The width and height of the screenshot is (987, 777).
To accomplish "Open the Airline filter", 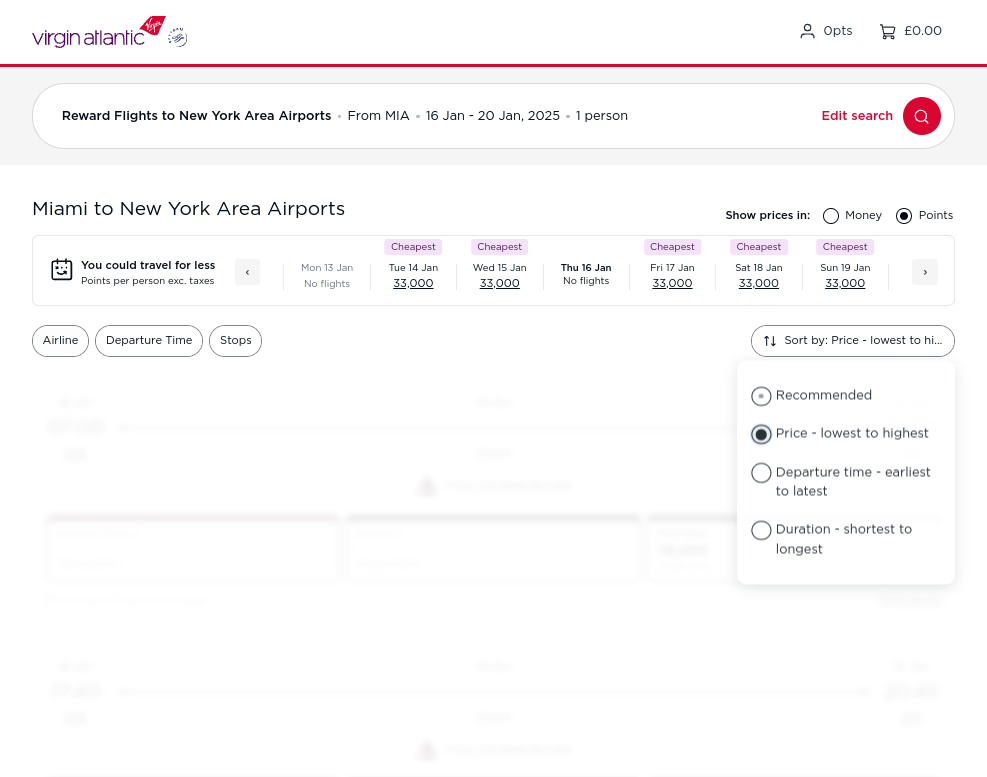I will 60,341.
